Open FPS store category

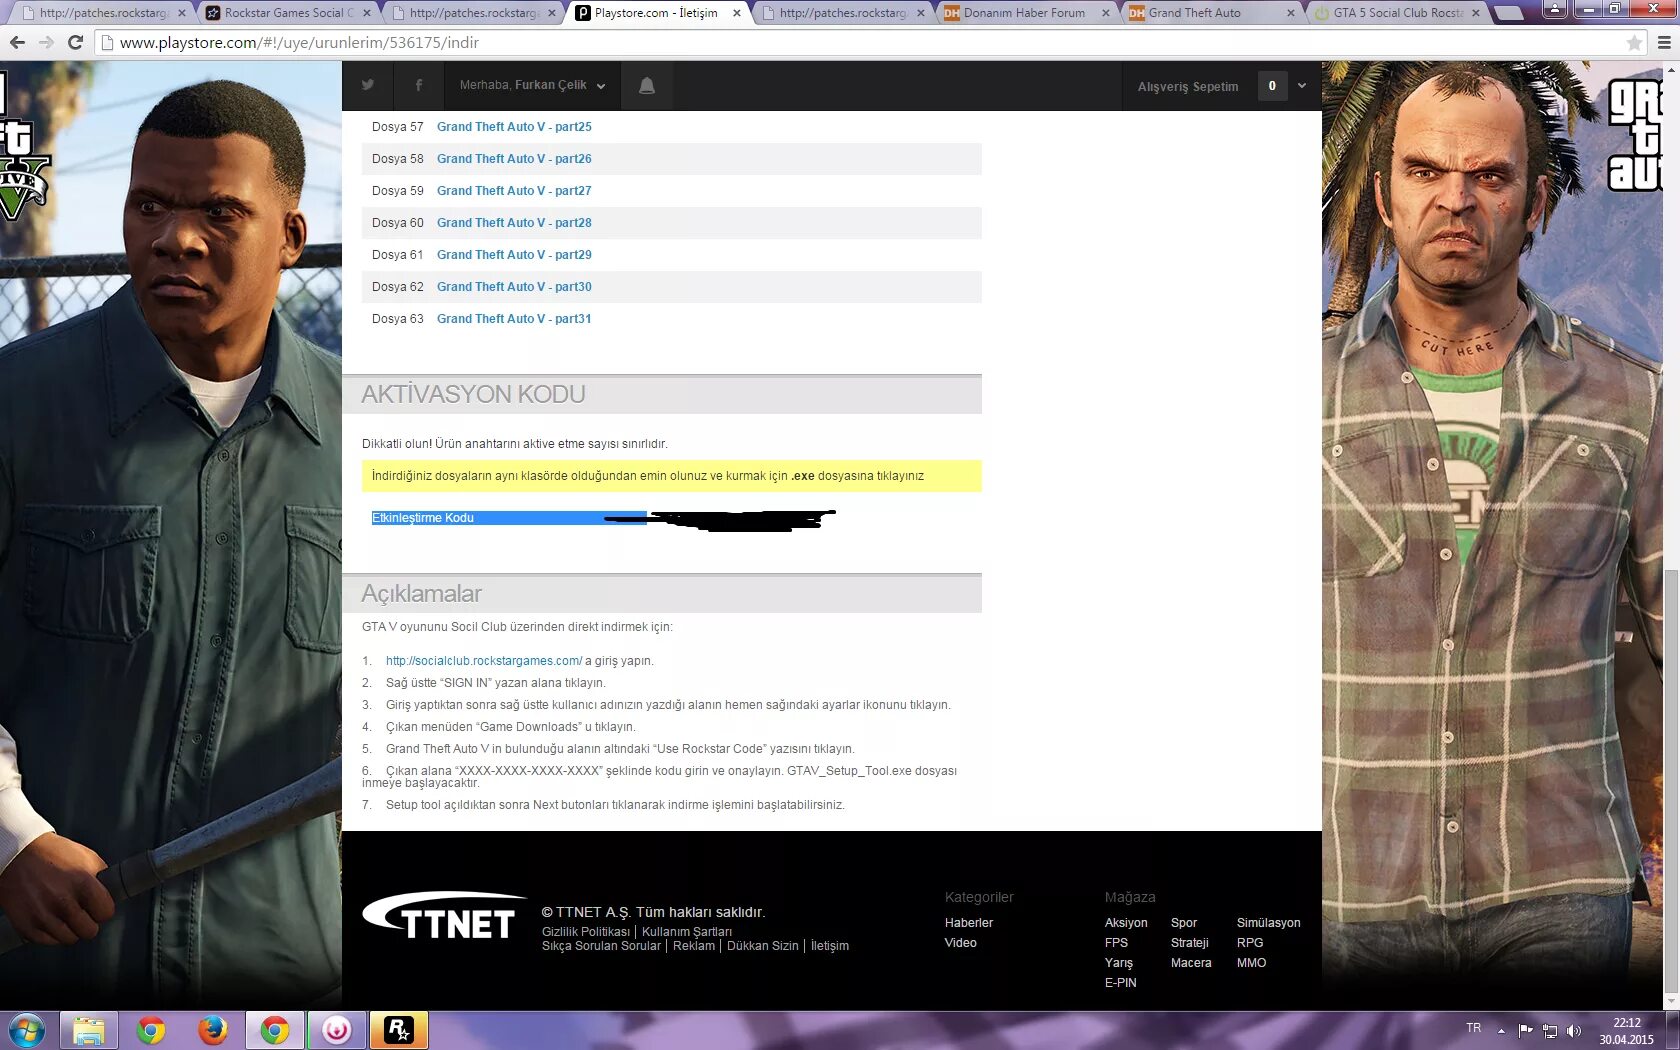[1116, 943]
